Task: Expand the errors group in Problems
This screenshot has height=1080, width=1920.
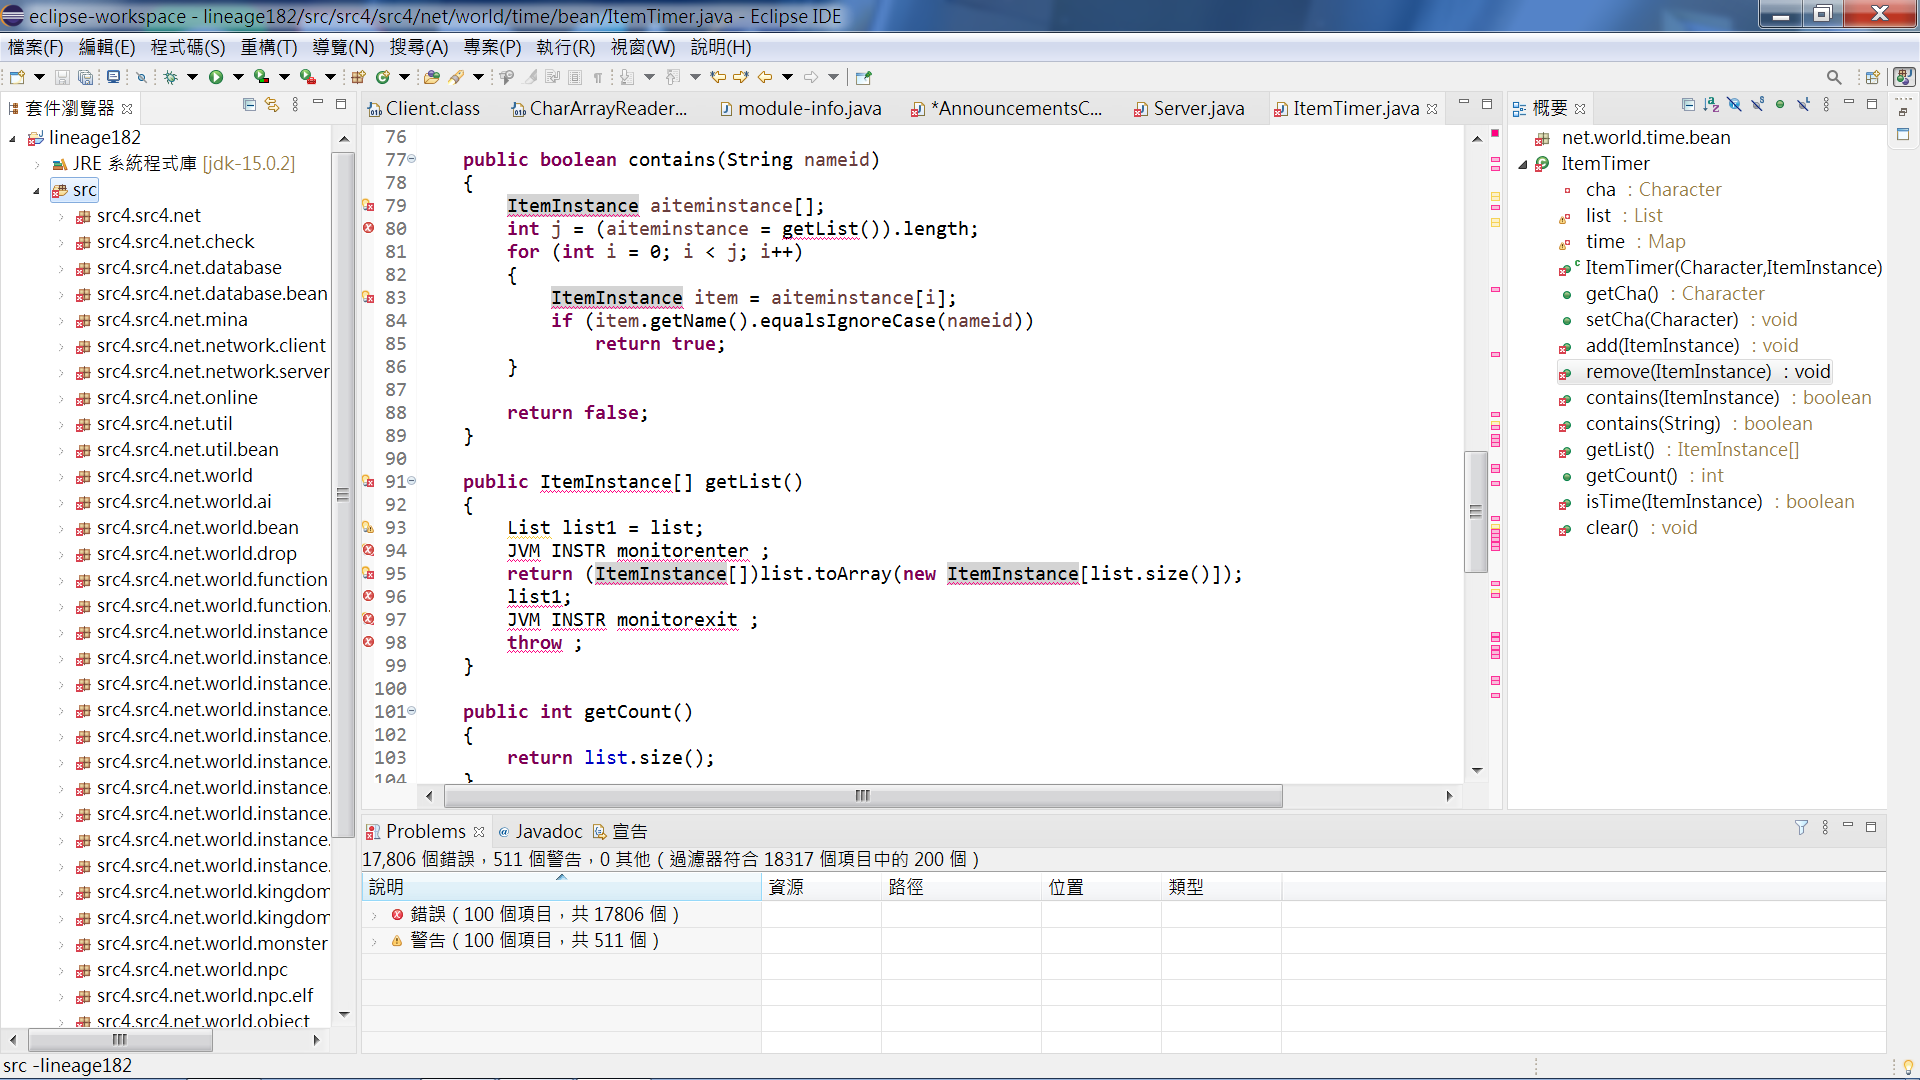Action: coord(375,915)
